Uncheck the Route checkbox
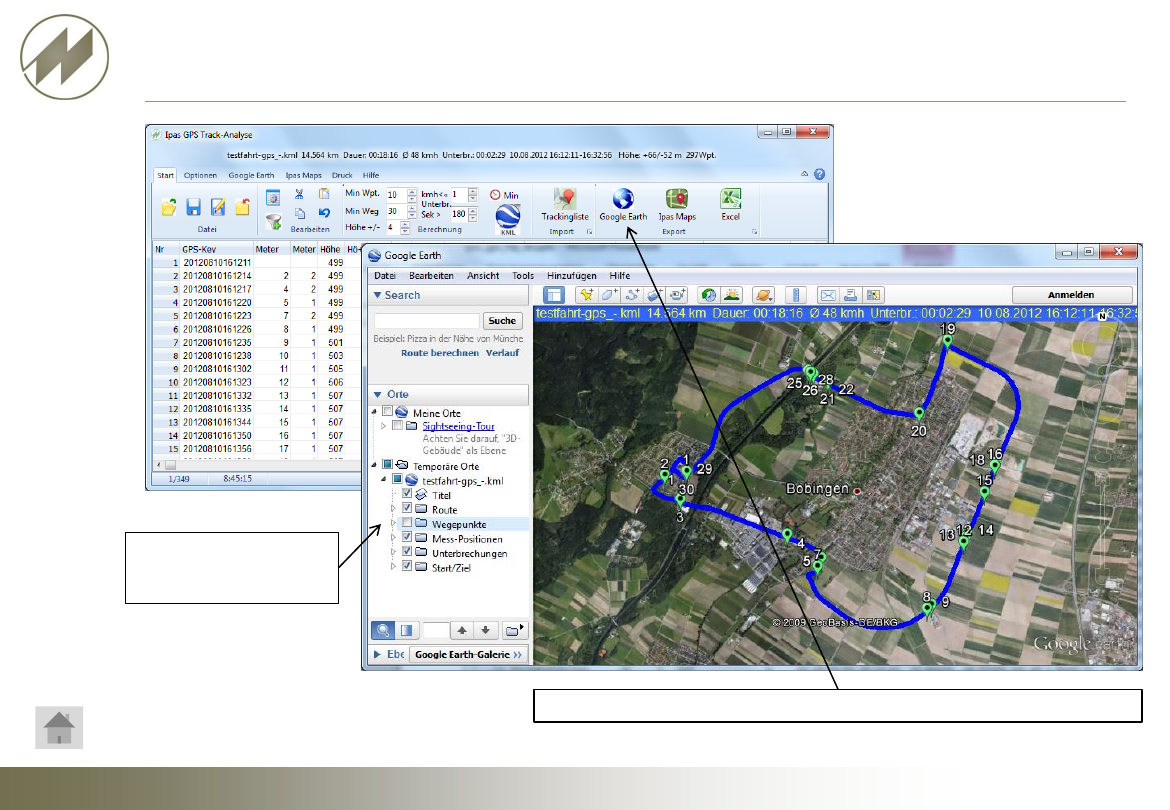1170x810 pixels. pos(407,508)
